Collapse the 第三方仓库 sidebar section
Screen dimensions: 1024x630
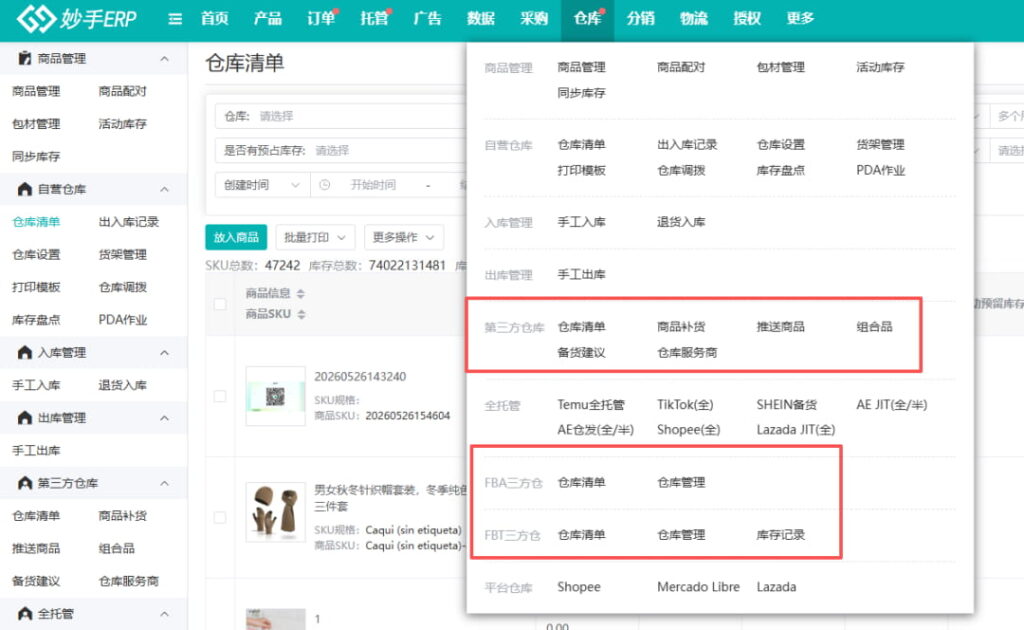pos(165,483)
